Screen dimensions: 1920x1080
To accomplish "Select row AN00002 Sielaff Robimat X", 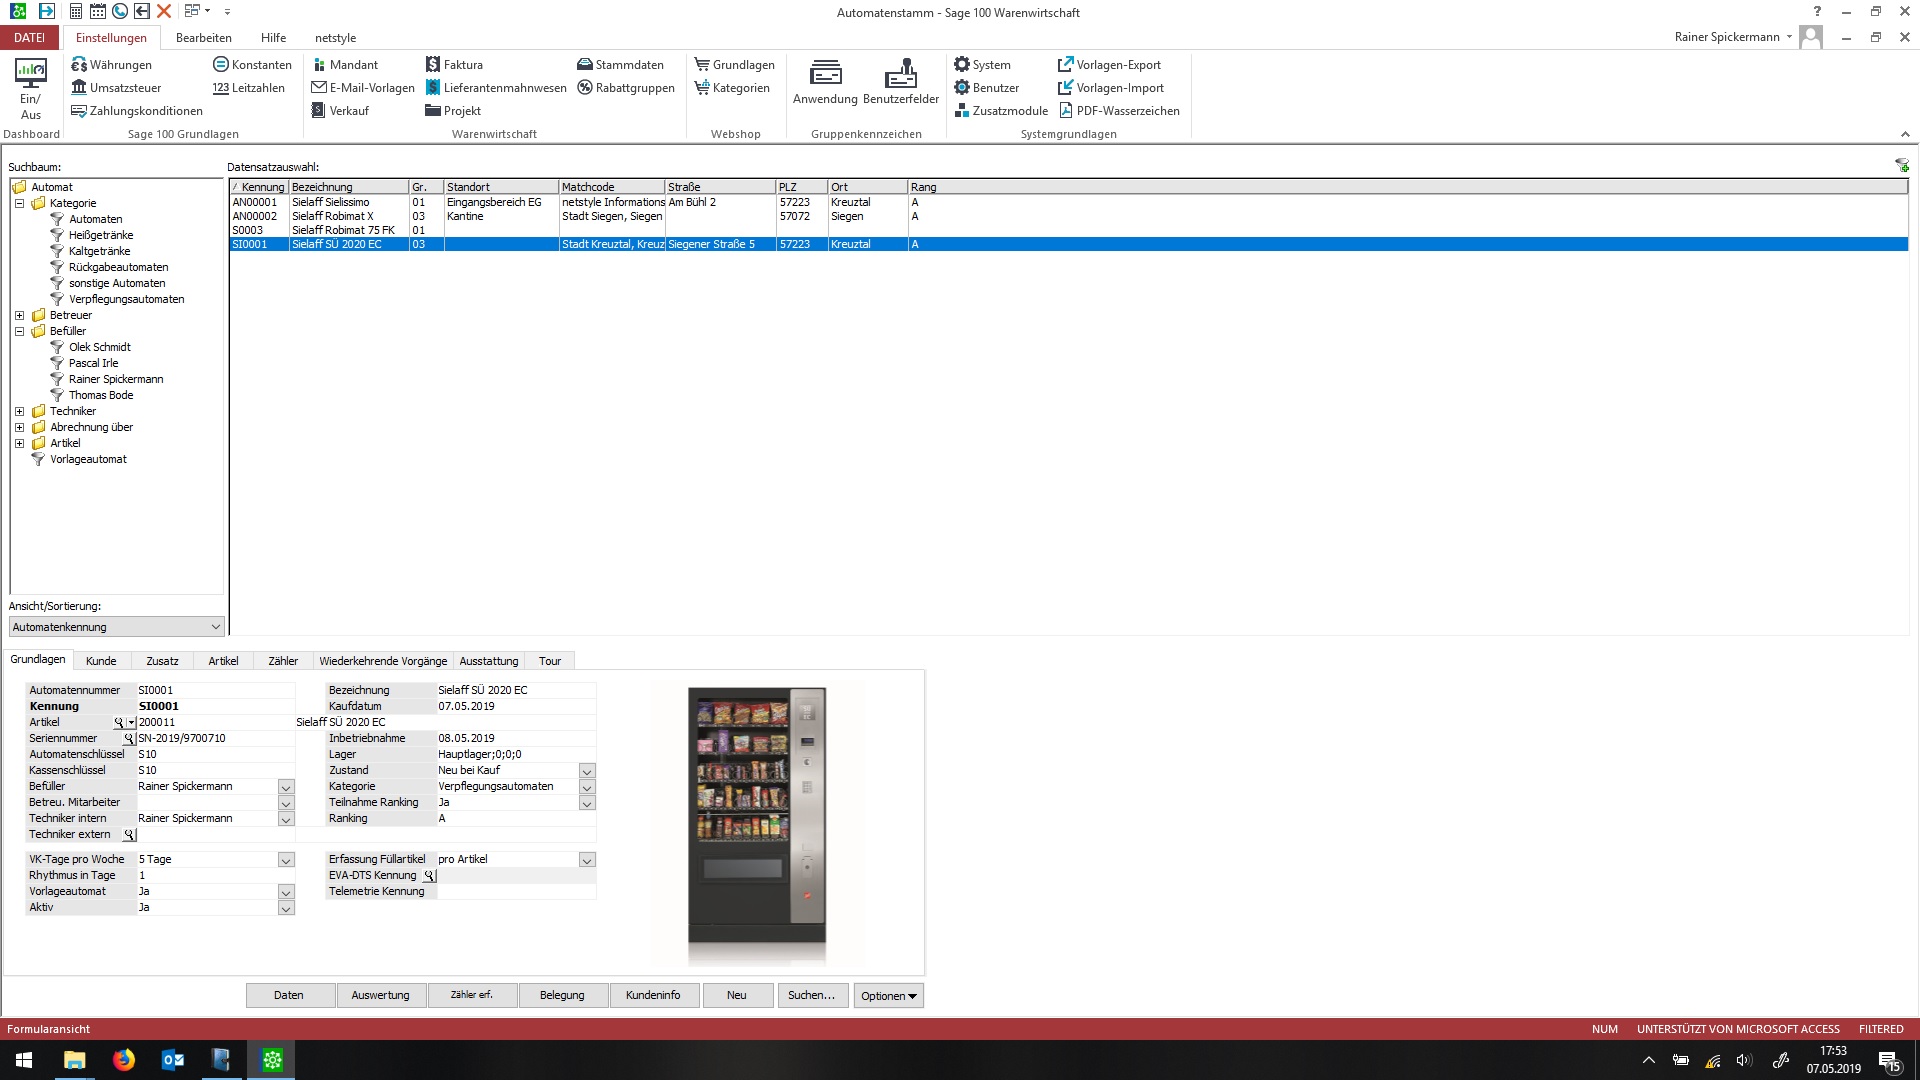I will point(1068,216).
